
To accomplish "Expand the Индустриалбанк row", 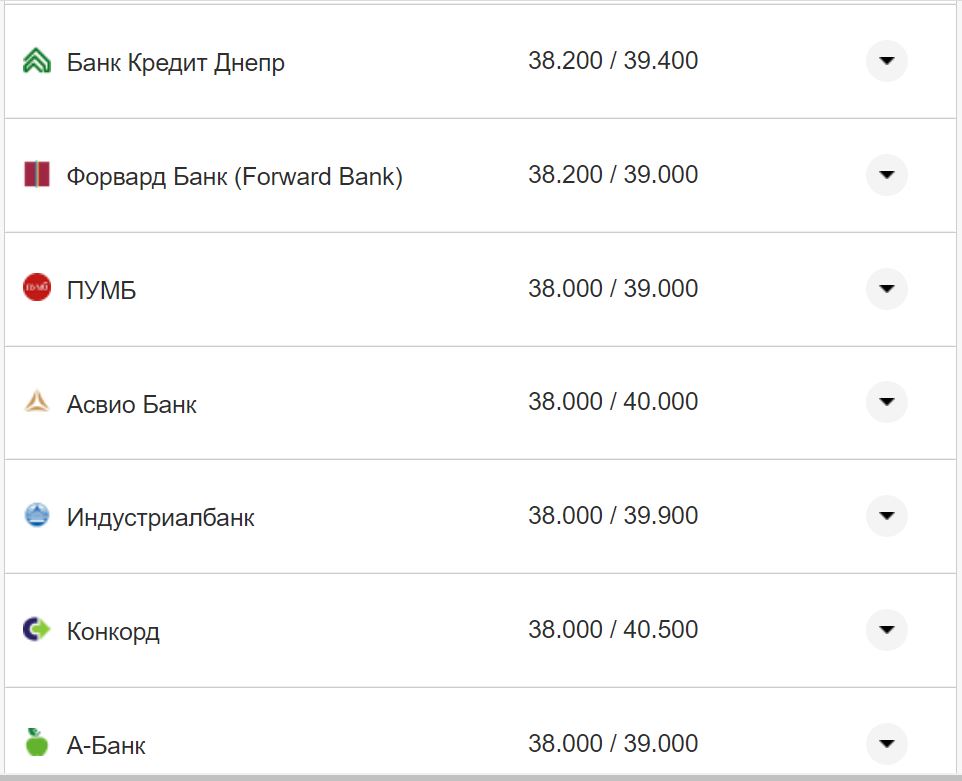I will [886, 516].
